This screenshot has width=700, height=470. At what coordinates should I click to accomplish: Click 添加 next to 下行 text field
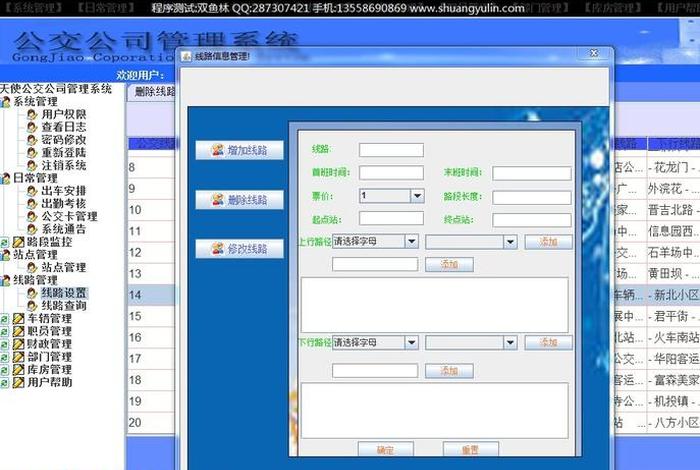coord(449,370)
